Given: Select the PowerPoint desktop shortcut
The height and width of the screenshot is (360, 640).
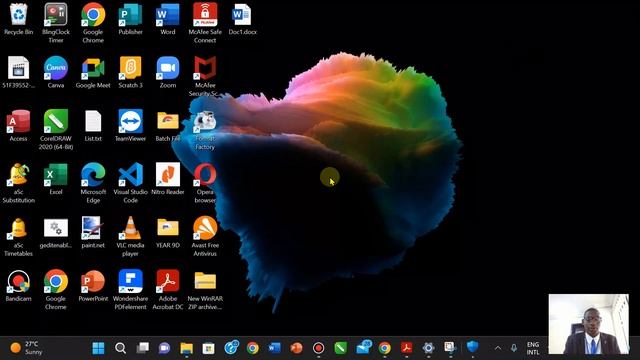Looking at the screenshot, I should [93, 286].
